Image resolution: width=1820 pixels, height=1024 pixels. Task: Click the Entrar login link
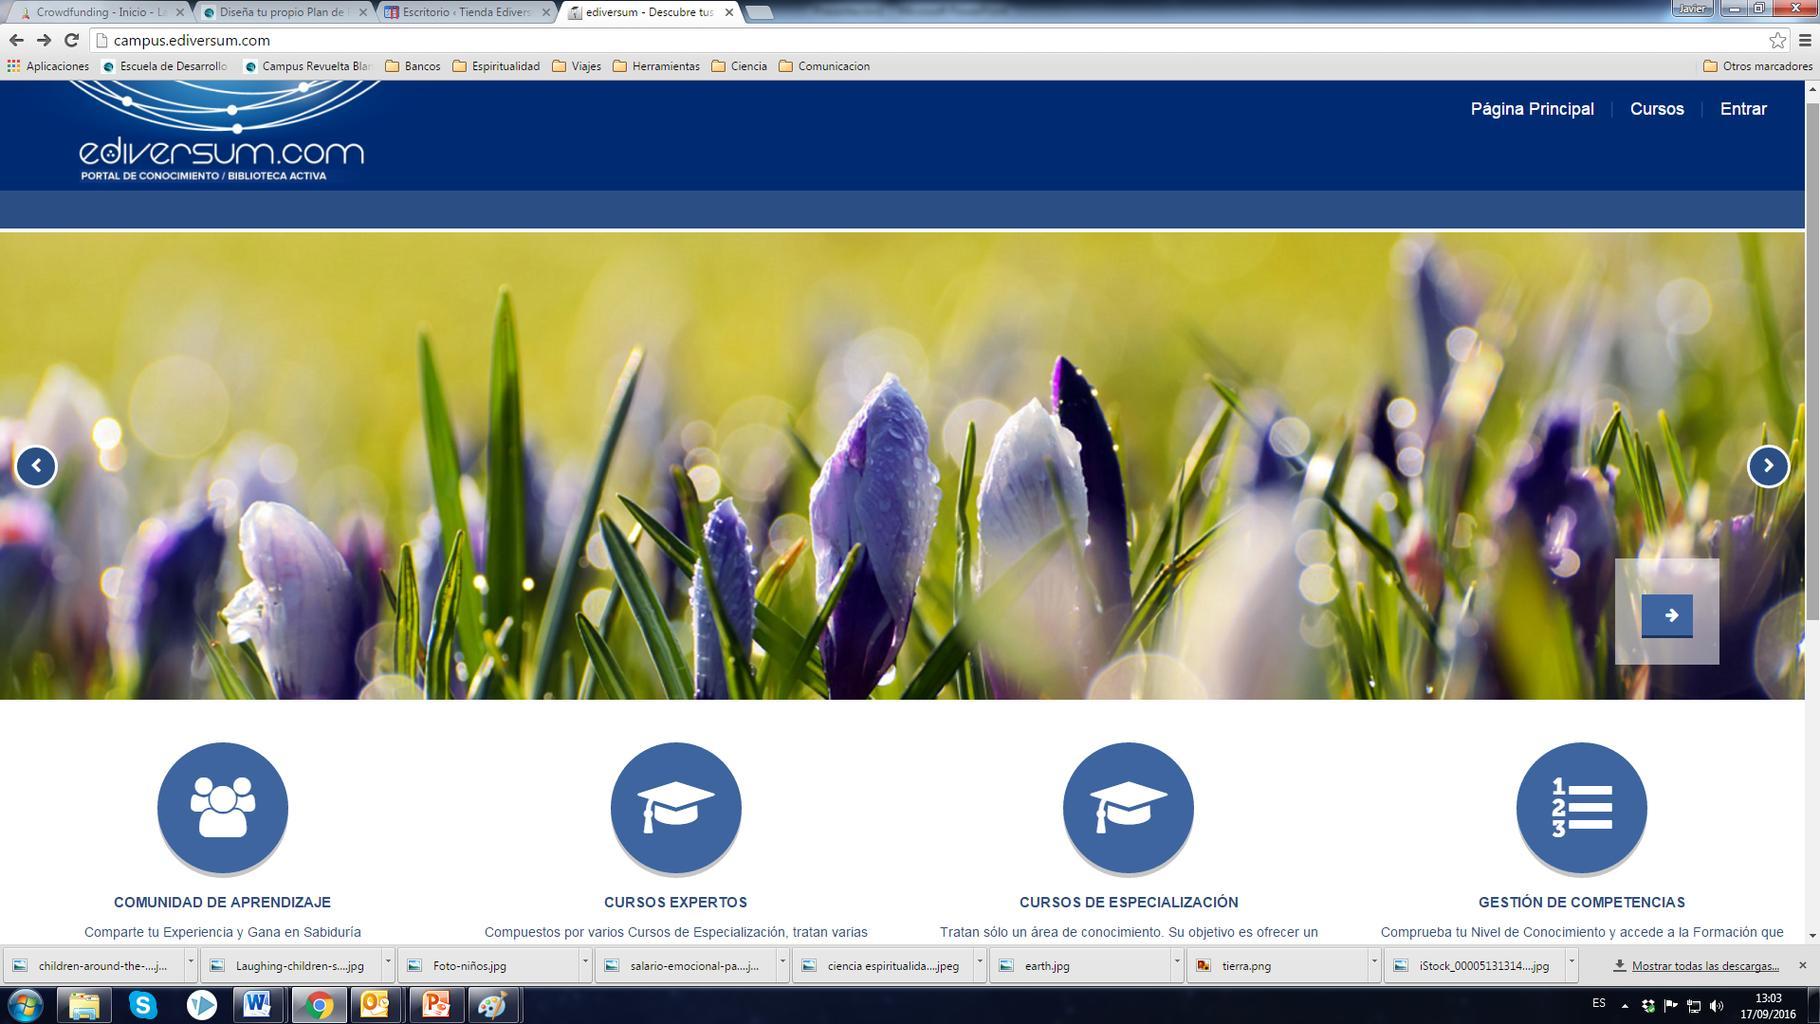(1742, 109)
